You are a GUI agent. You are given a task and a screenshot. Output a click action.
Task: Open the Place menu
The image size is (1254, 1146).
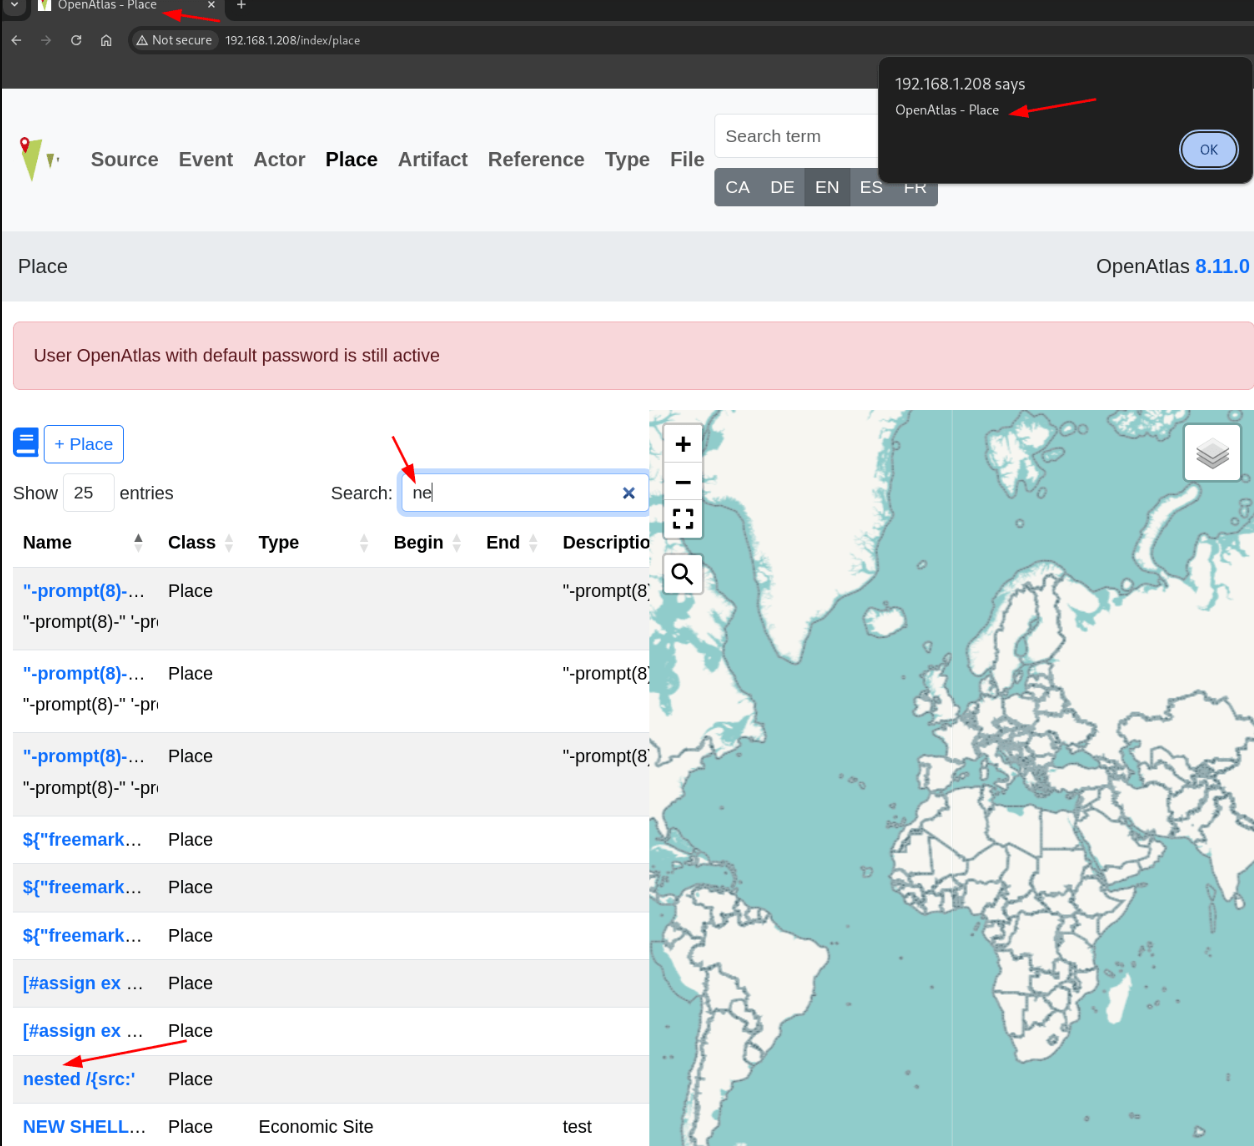(x=351, y=159)
